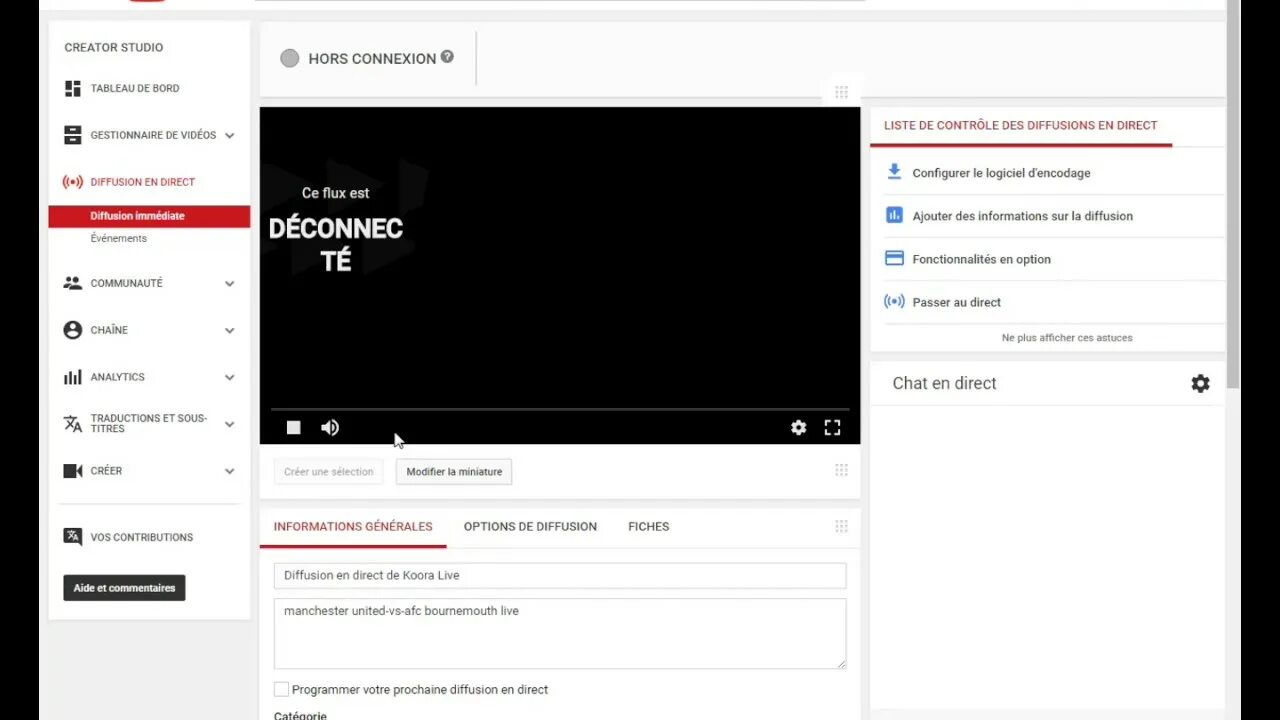Click the Liste de contrôle des diffusions header
Screen dimensions: 1280x720
click(1020, 125)
